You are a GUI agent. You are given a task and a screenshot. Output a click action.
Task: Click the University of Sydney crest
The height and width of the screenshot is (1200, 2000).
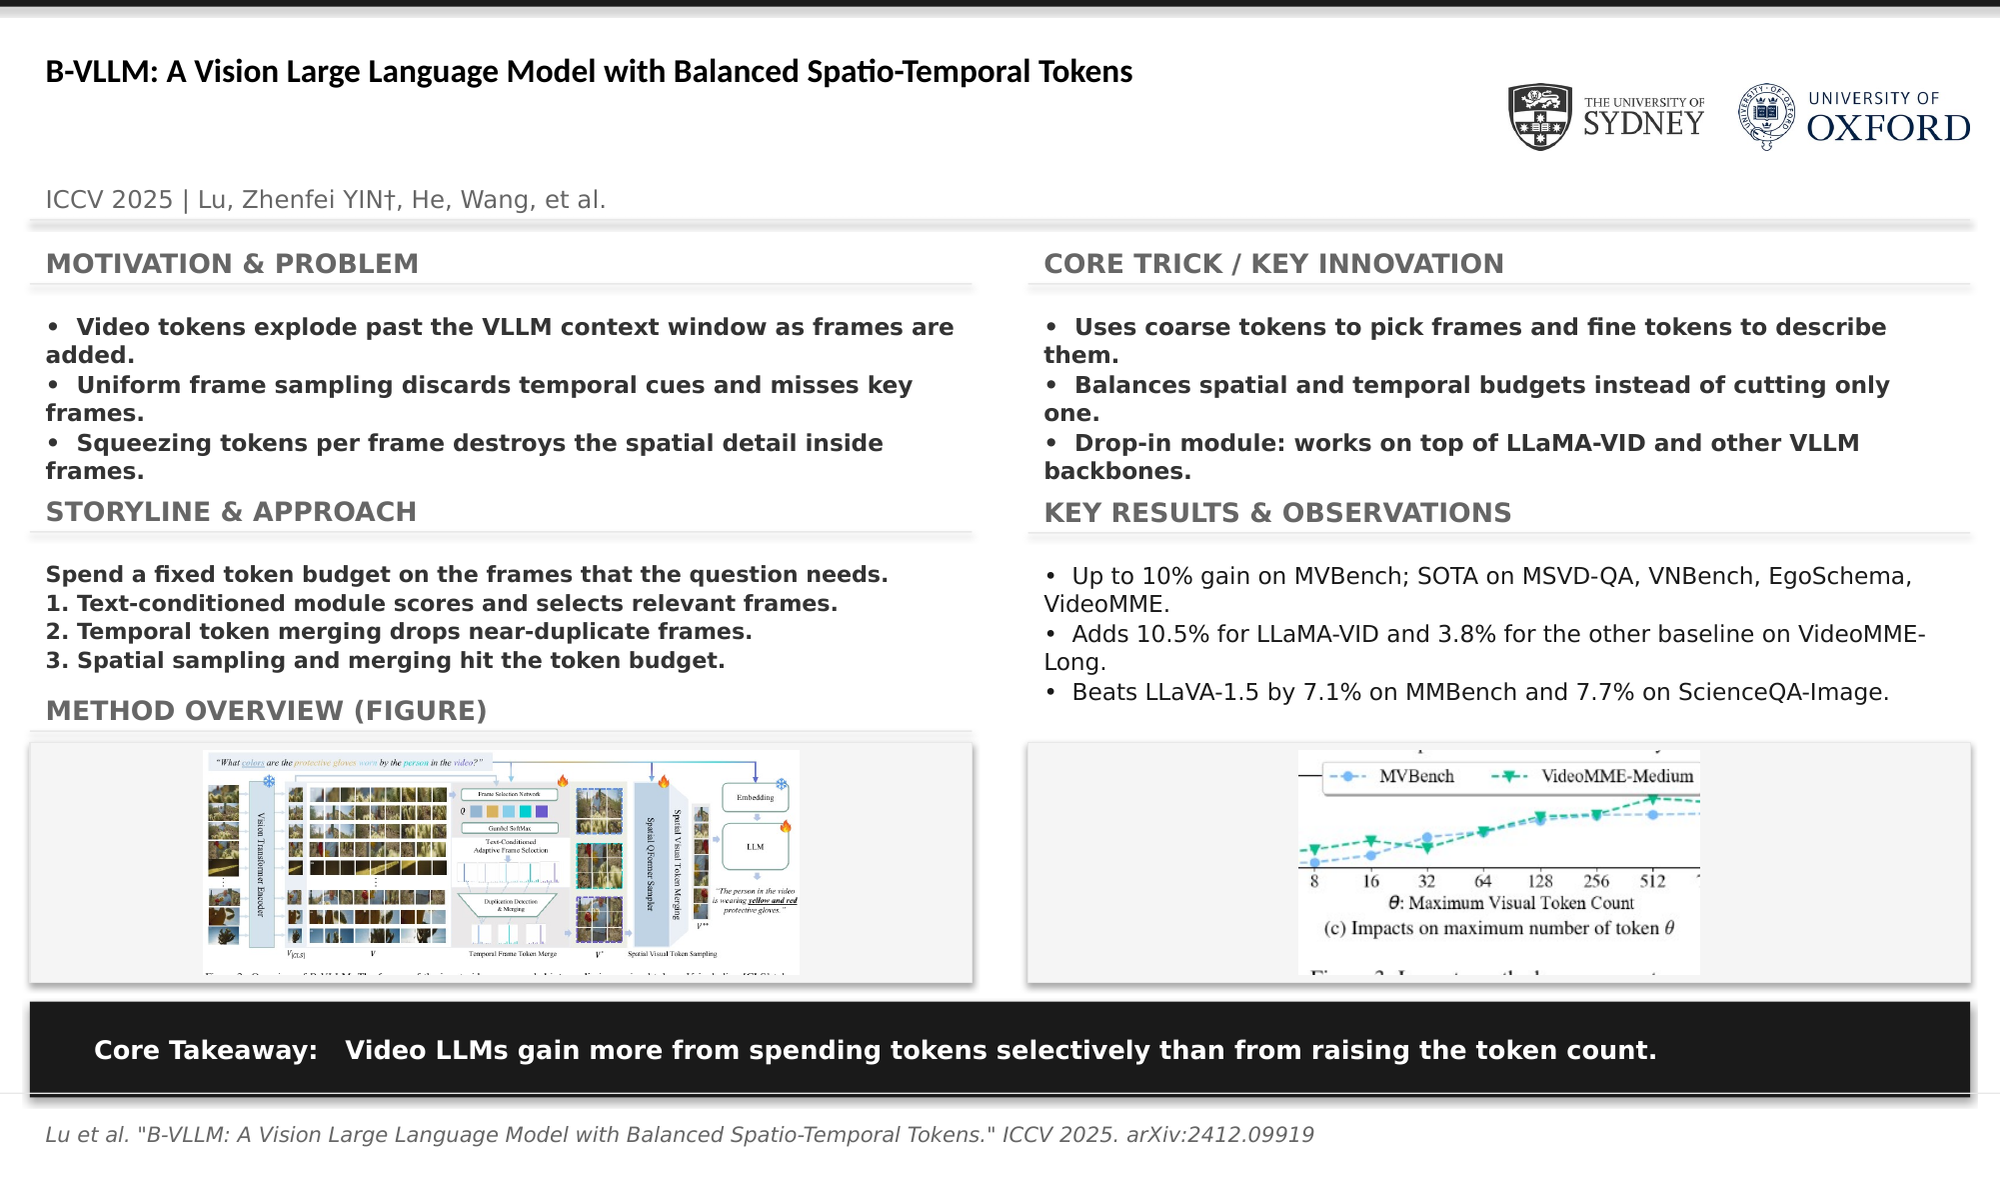[1540, 117]
